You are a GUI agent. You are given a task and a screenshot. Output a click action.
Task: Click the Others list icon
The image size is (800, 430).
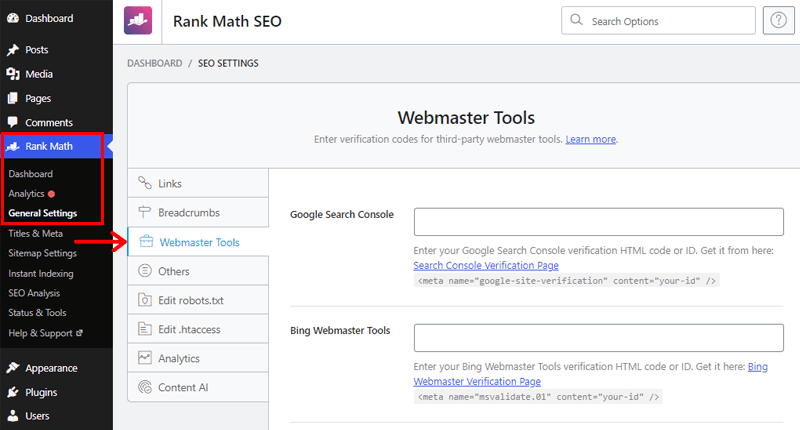tap(145, 270)
